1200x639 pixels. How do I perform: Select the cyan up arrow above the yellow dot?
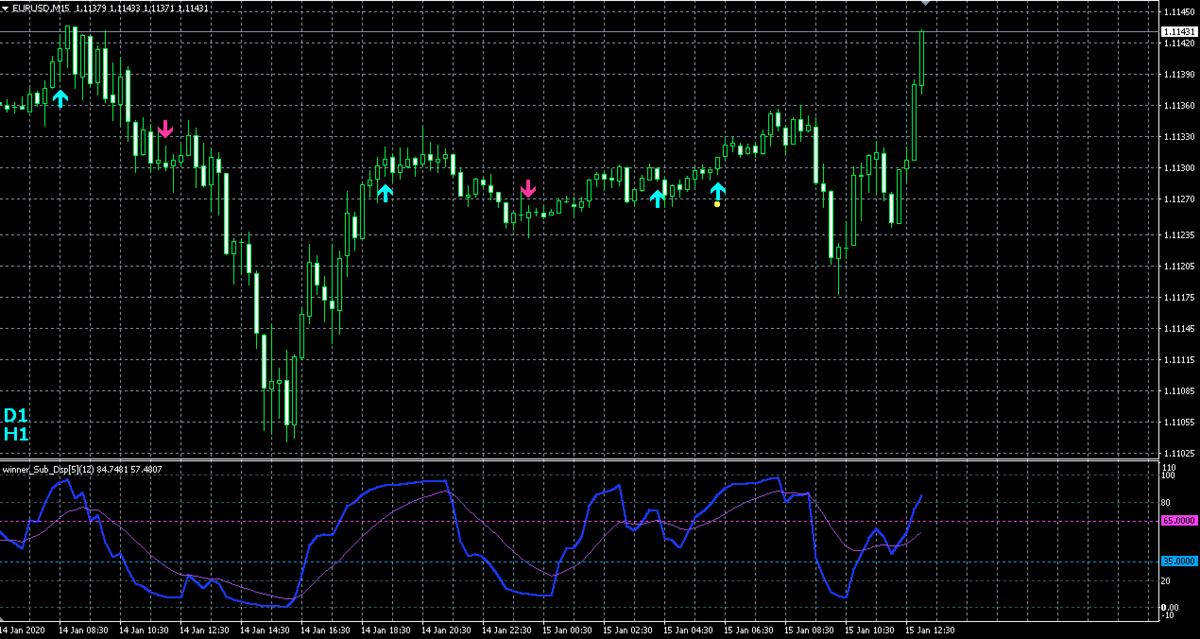click(x=717, y=190)
